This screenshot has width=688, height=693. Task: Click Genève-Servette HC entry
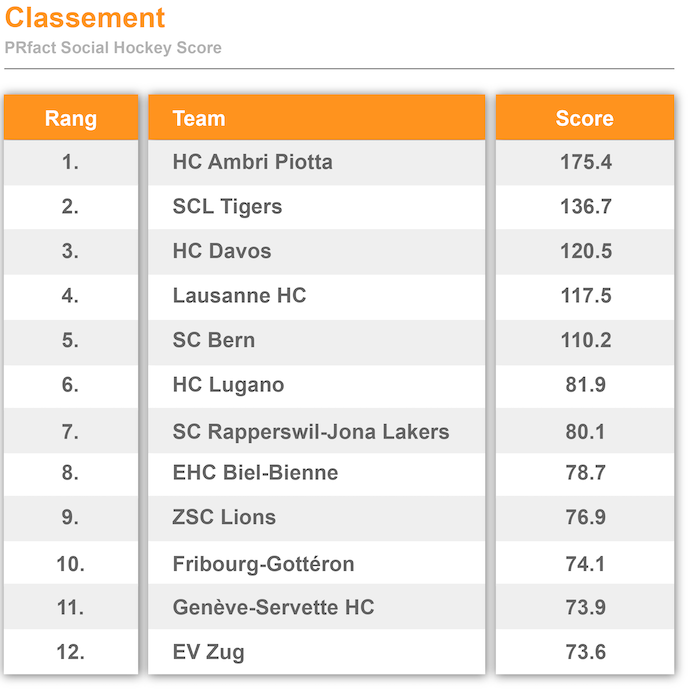(273, 607)
